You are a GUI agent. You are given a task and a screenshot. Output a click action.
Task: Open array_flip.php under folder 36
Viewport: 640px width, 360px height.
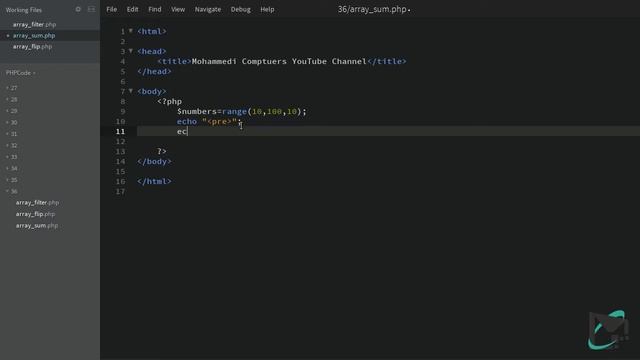point(36,214)
